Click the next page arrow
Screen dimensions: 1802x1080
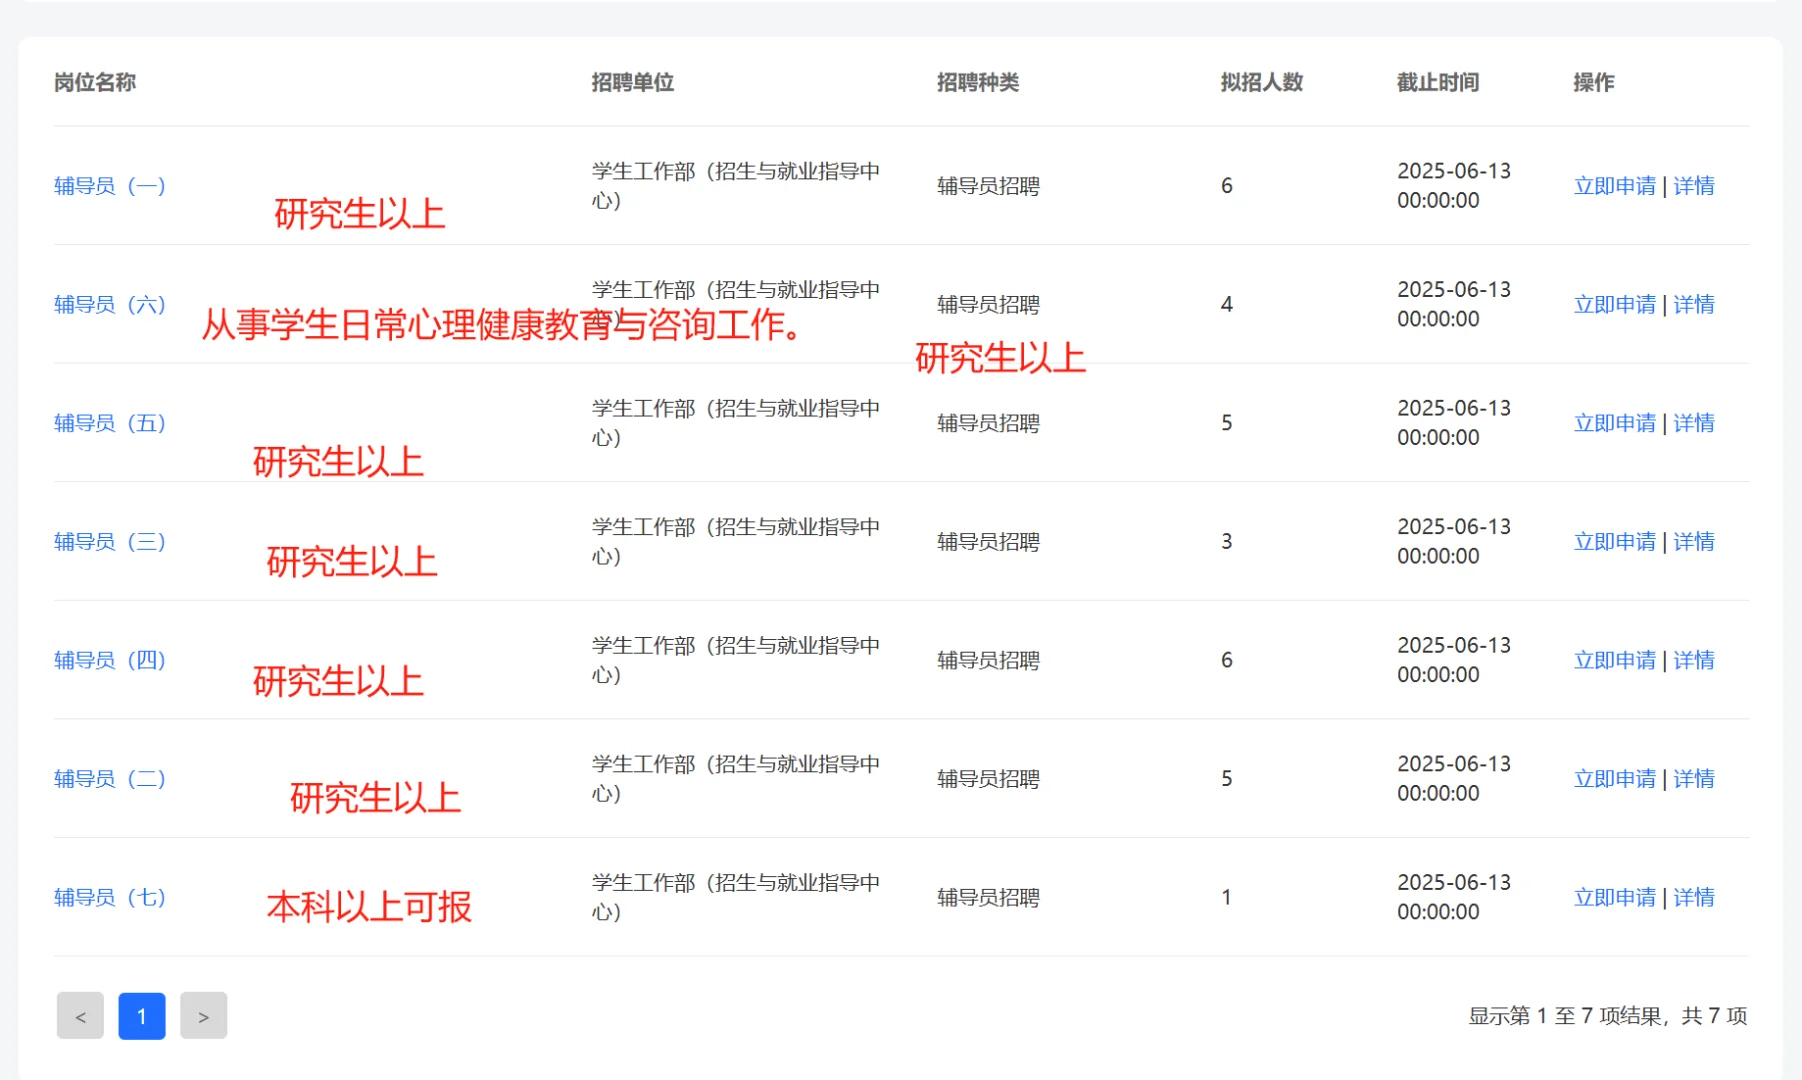[x=203, y=1015]
